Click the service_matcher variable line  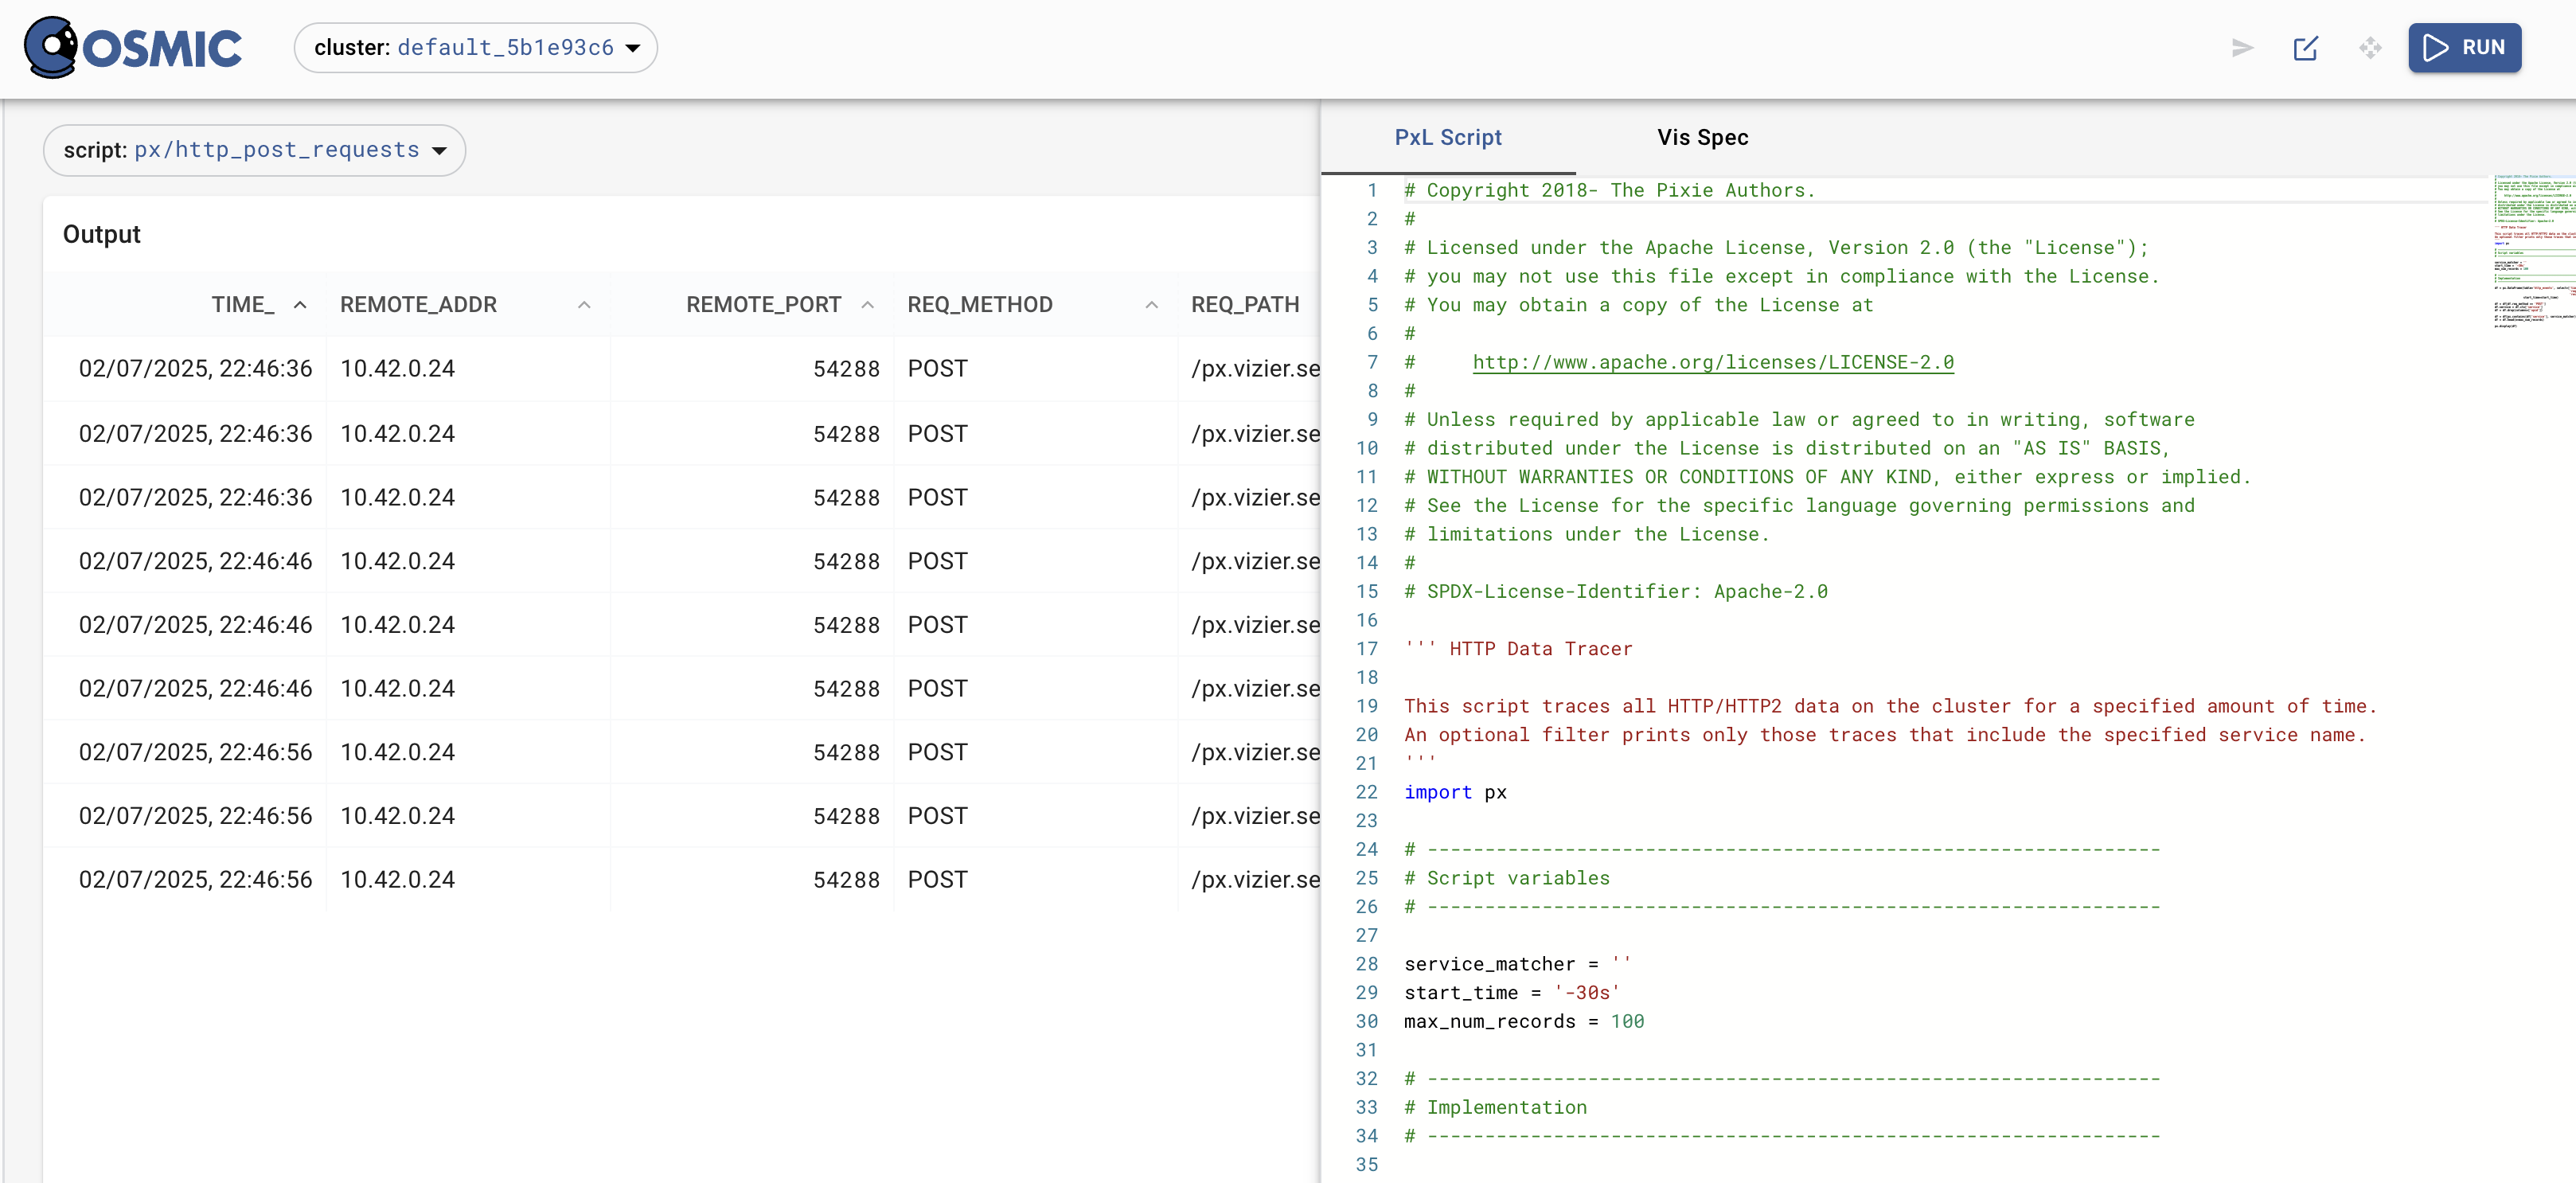click(x=1517, y=964)
